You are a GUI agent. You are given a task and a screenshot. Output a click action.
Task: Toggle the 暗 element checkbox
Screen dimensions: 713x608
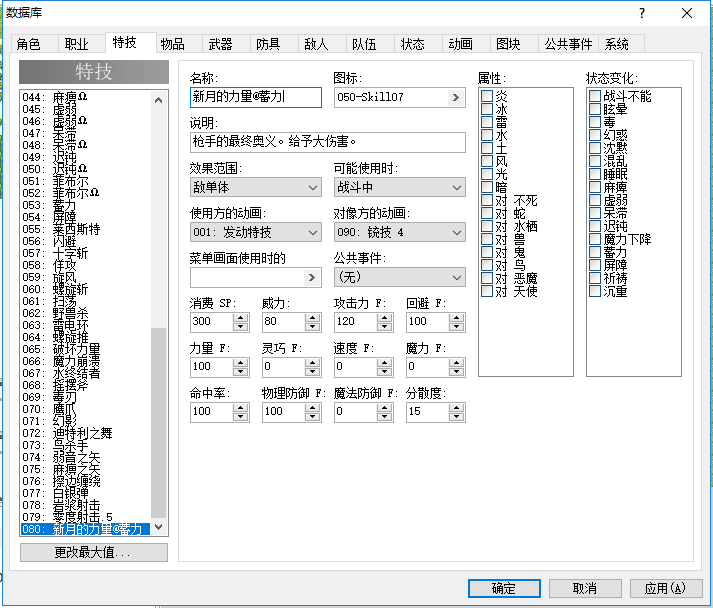pyautogui.click(x=487, y=187)
